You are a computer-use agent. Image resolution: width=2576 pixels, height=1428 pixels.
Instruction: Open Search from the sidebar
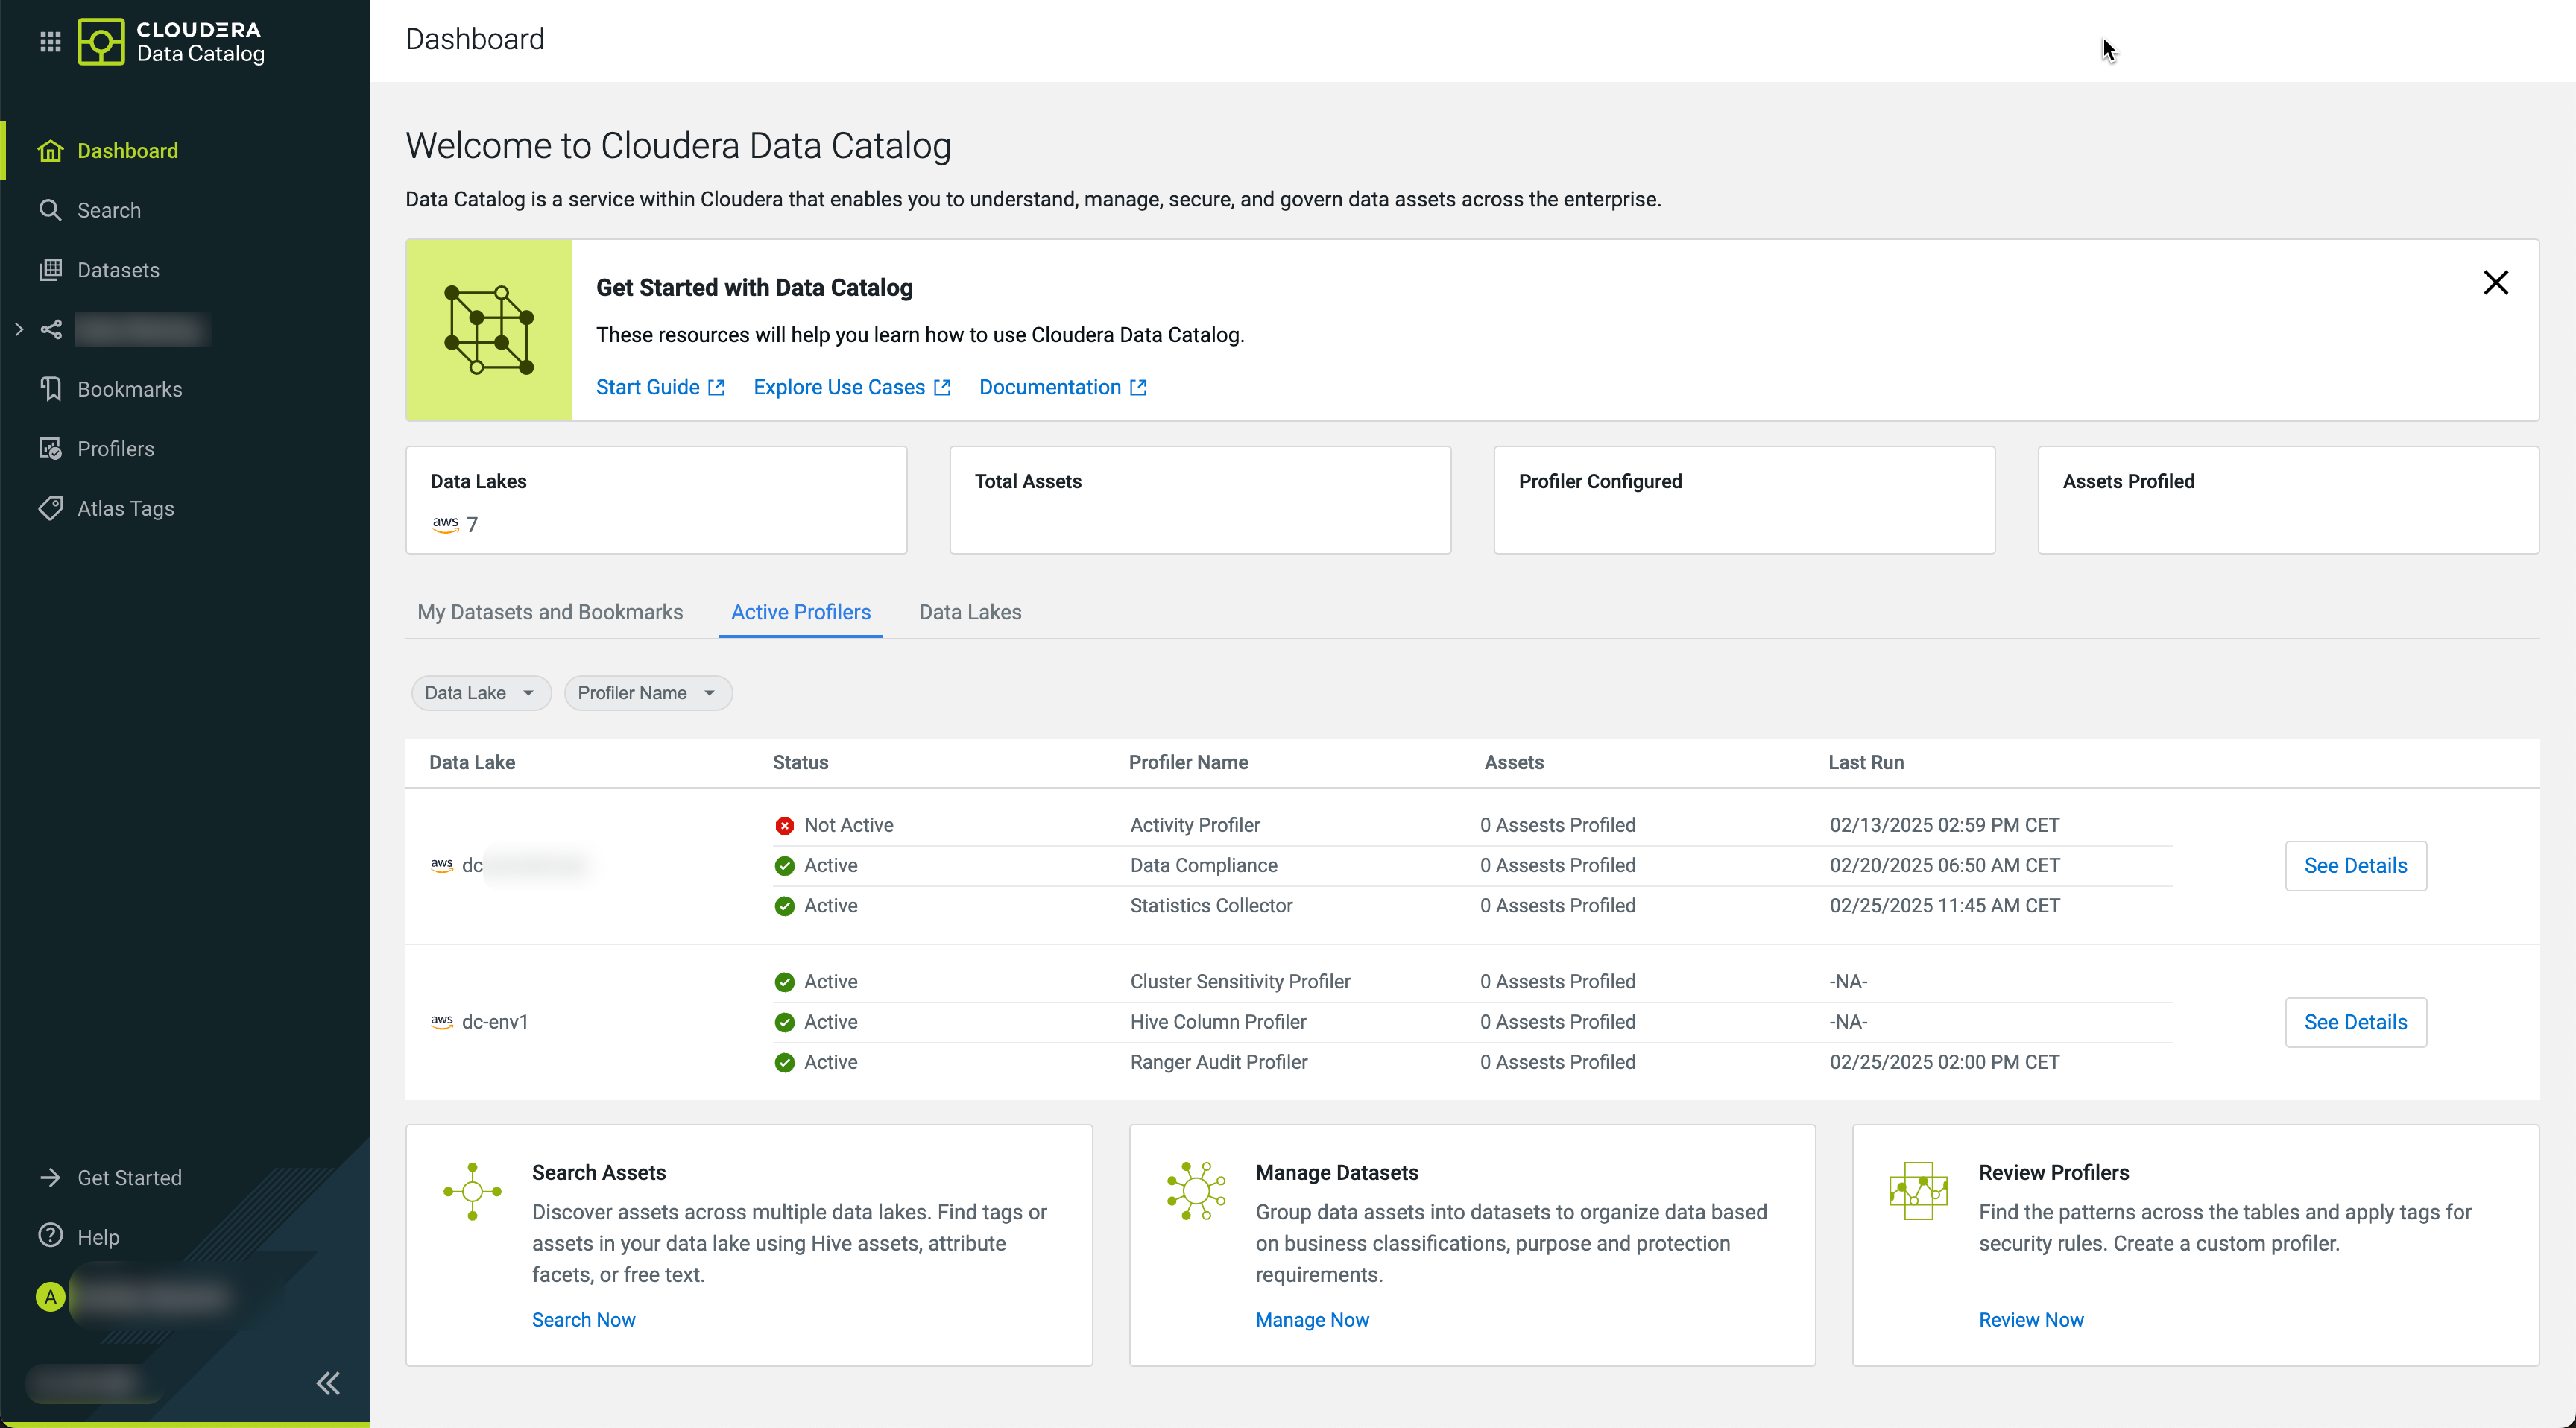click(108, 210)
